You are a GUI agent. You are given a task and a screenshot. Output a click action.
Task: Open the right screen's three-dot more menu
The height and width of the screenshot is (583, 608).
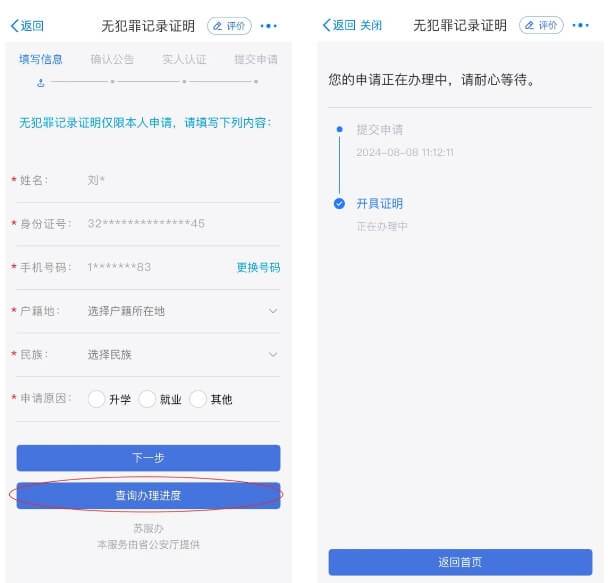click(x=580, y=25)
